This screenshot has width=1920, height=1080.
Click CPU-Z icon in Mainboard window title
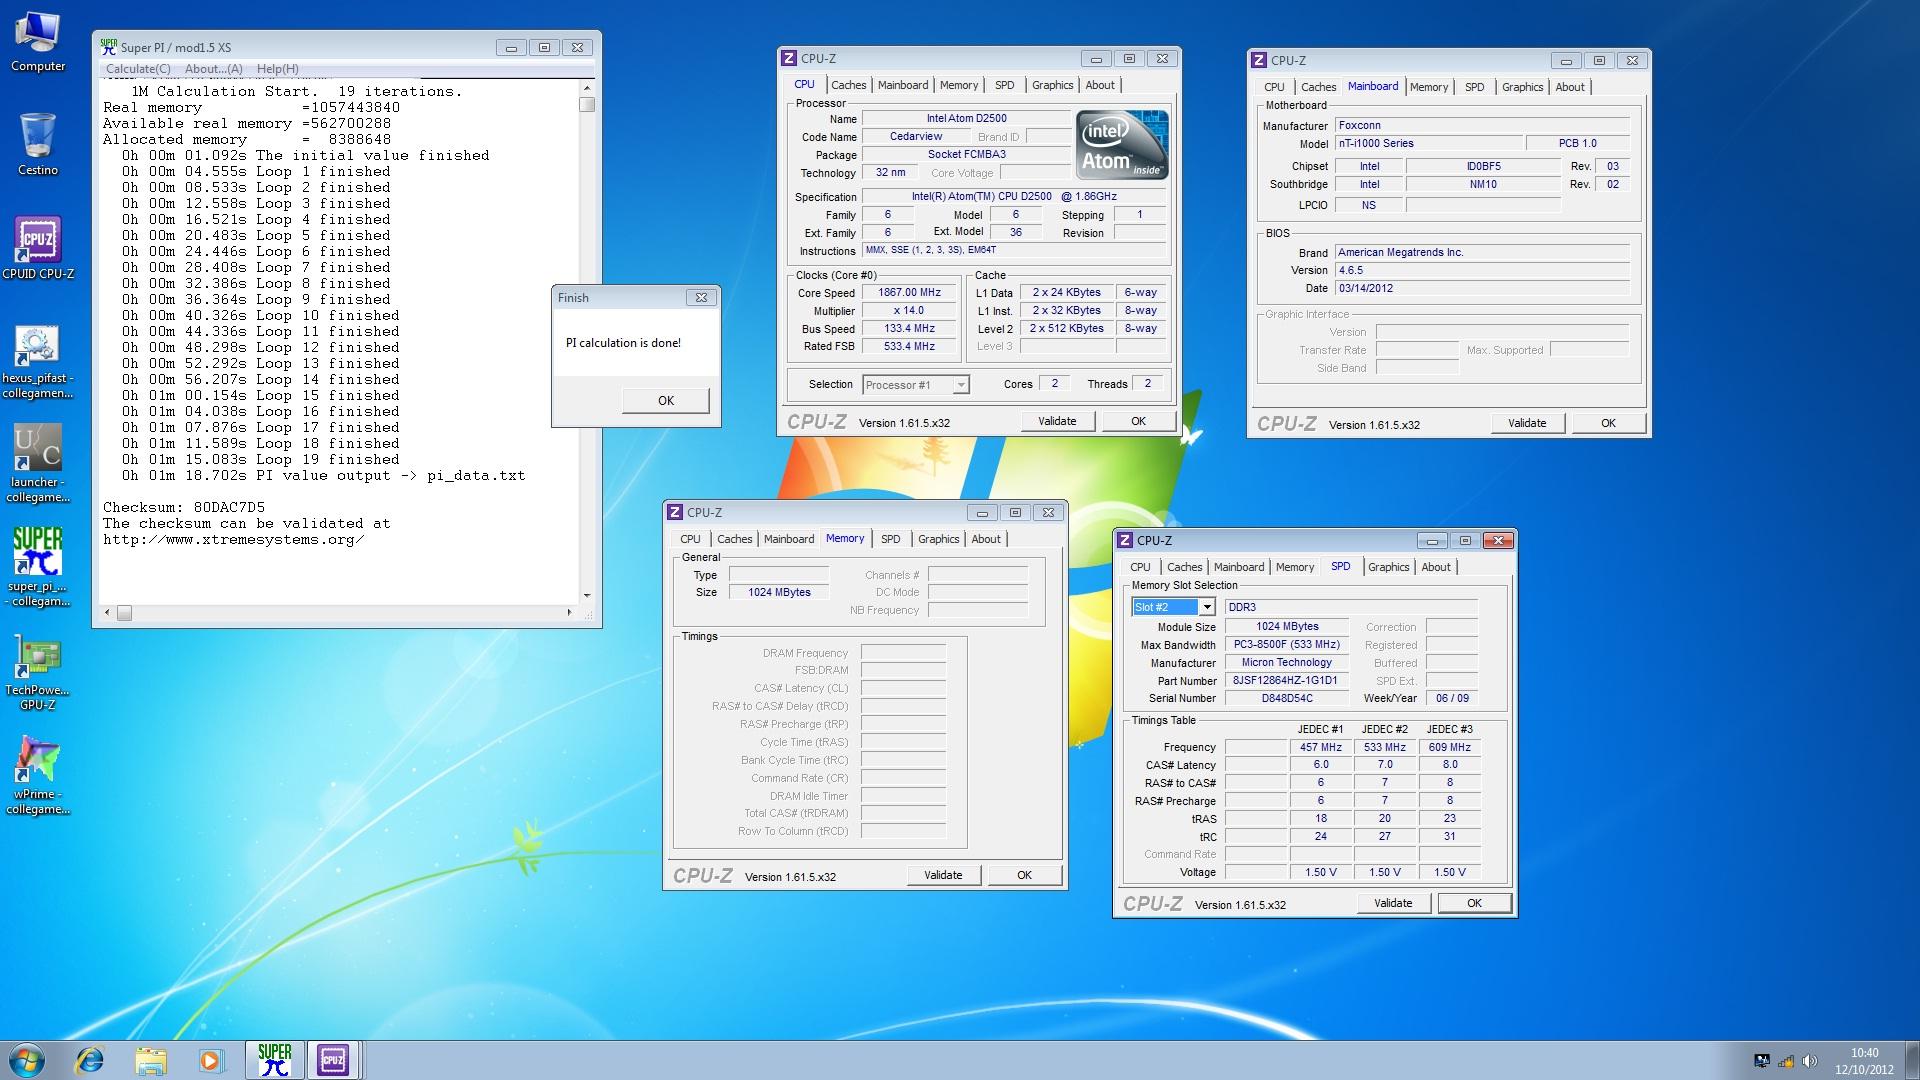click(x=1260, y=60)
